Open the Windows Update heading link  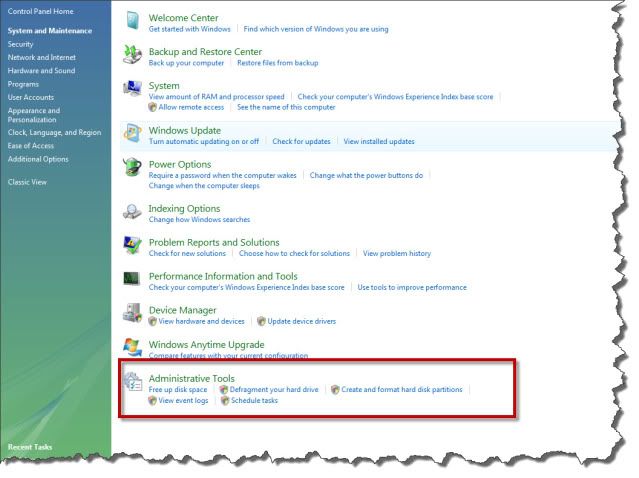(x=185, y=131)
